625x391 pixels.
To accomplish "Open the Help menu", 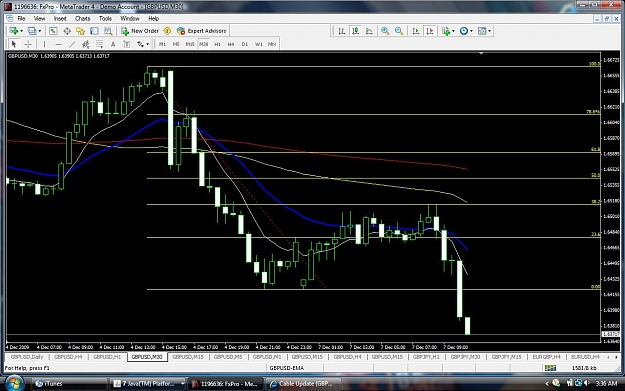I will (x=153, y=18).
